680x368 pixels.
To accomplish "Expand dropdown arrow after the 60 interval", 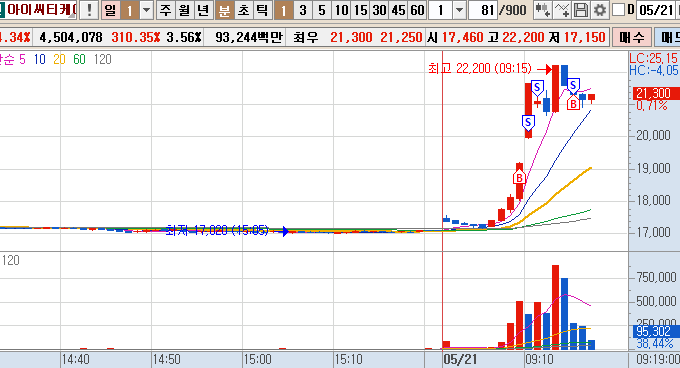I will 459,10.
